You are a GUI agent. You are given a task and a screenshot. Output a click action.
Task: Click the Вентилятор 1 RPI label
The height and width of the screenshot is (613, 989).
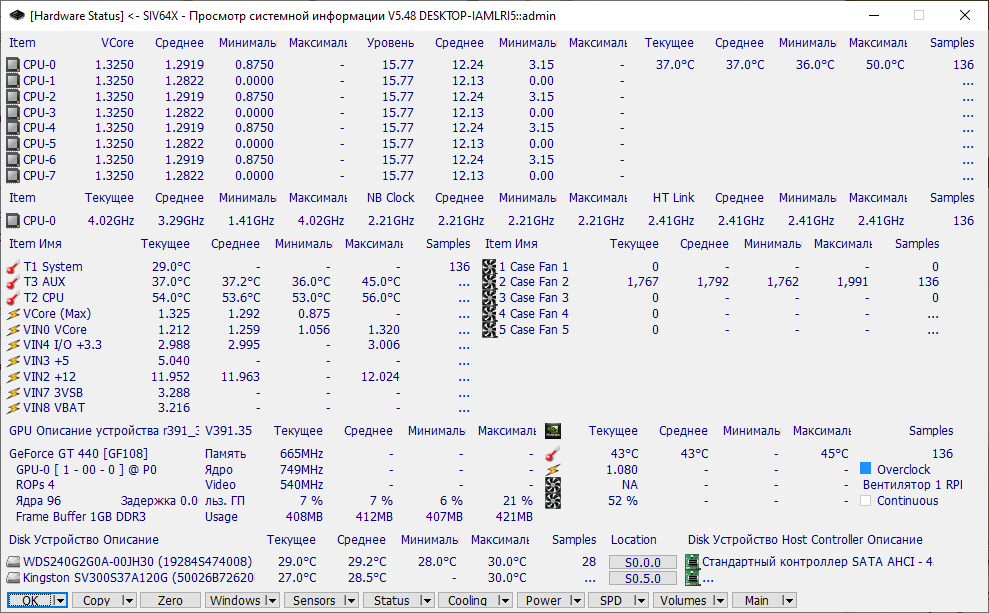[x=913, y=485]
